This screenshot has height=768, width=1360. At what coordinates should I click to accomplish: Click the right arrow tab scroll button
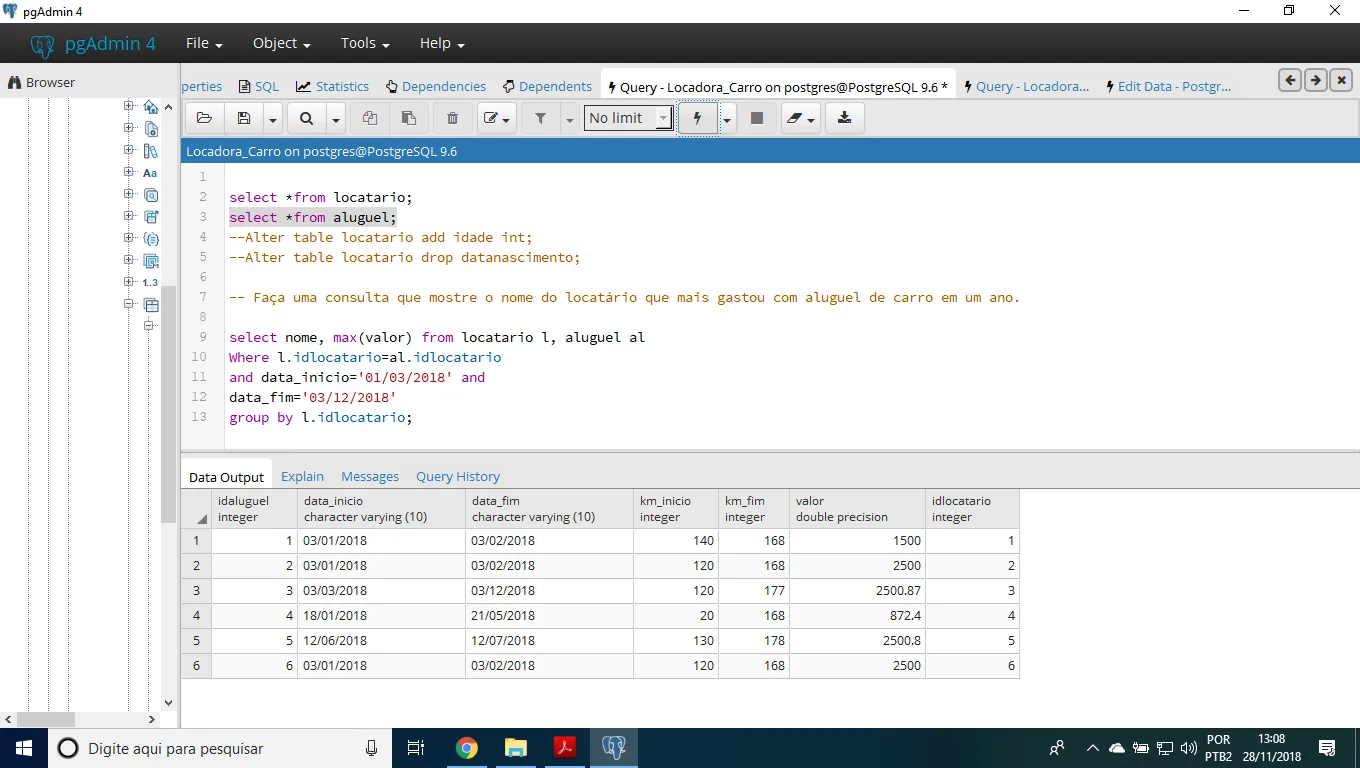(x=1316, y=80)
